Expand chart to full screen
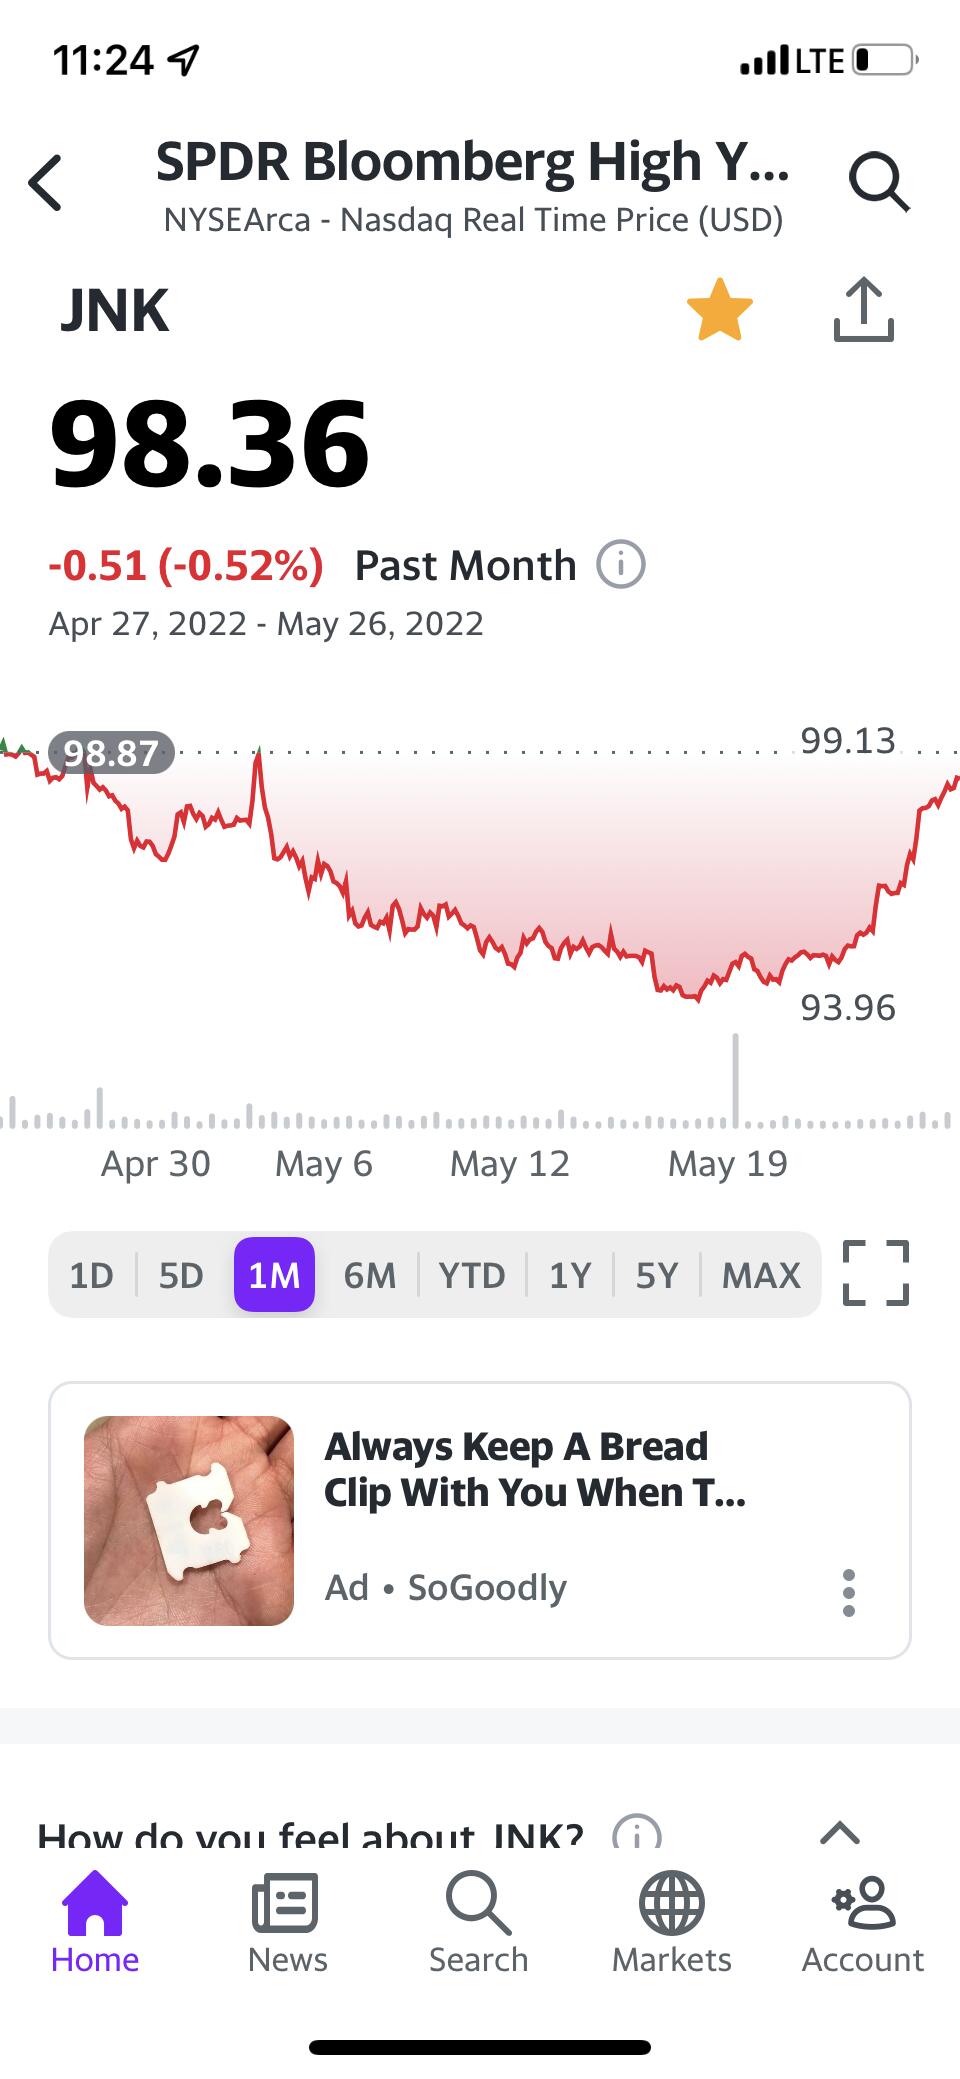This screenshot has height=2079, width=960. [x=876, y=1273]
